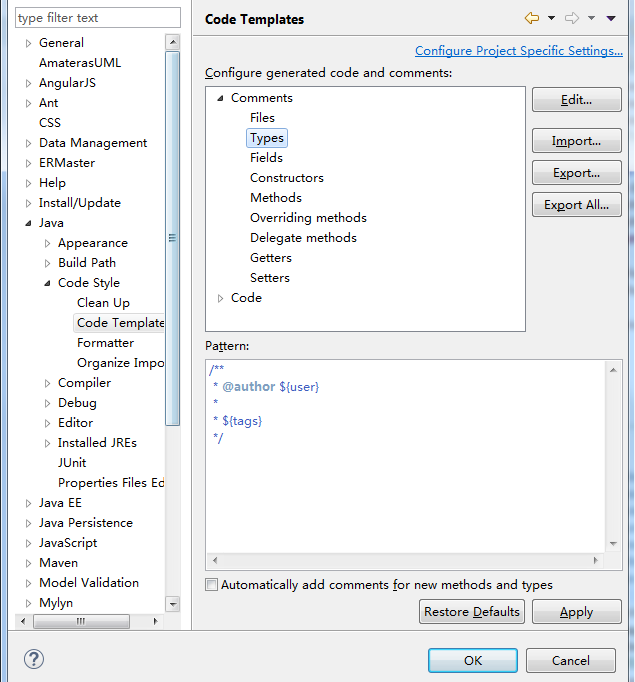Image resolution: width=635 pixels, height=682 pixels.
Task: Select the Setters comment template
Action: tap(270, 278)
